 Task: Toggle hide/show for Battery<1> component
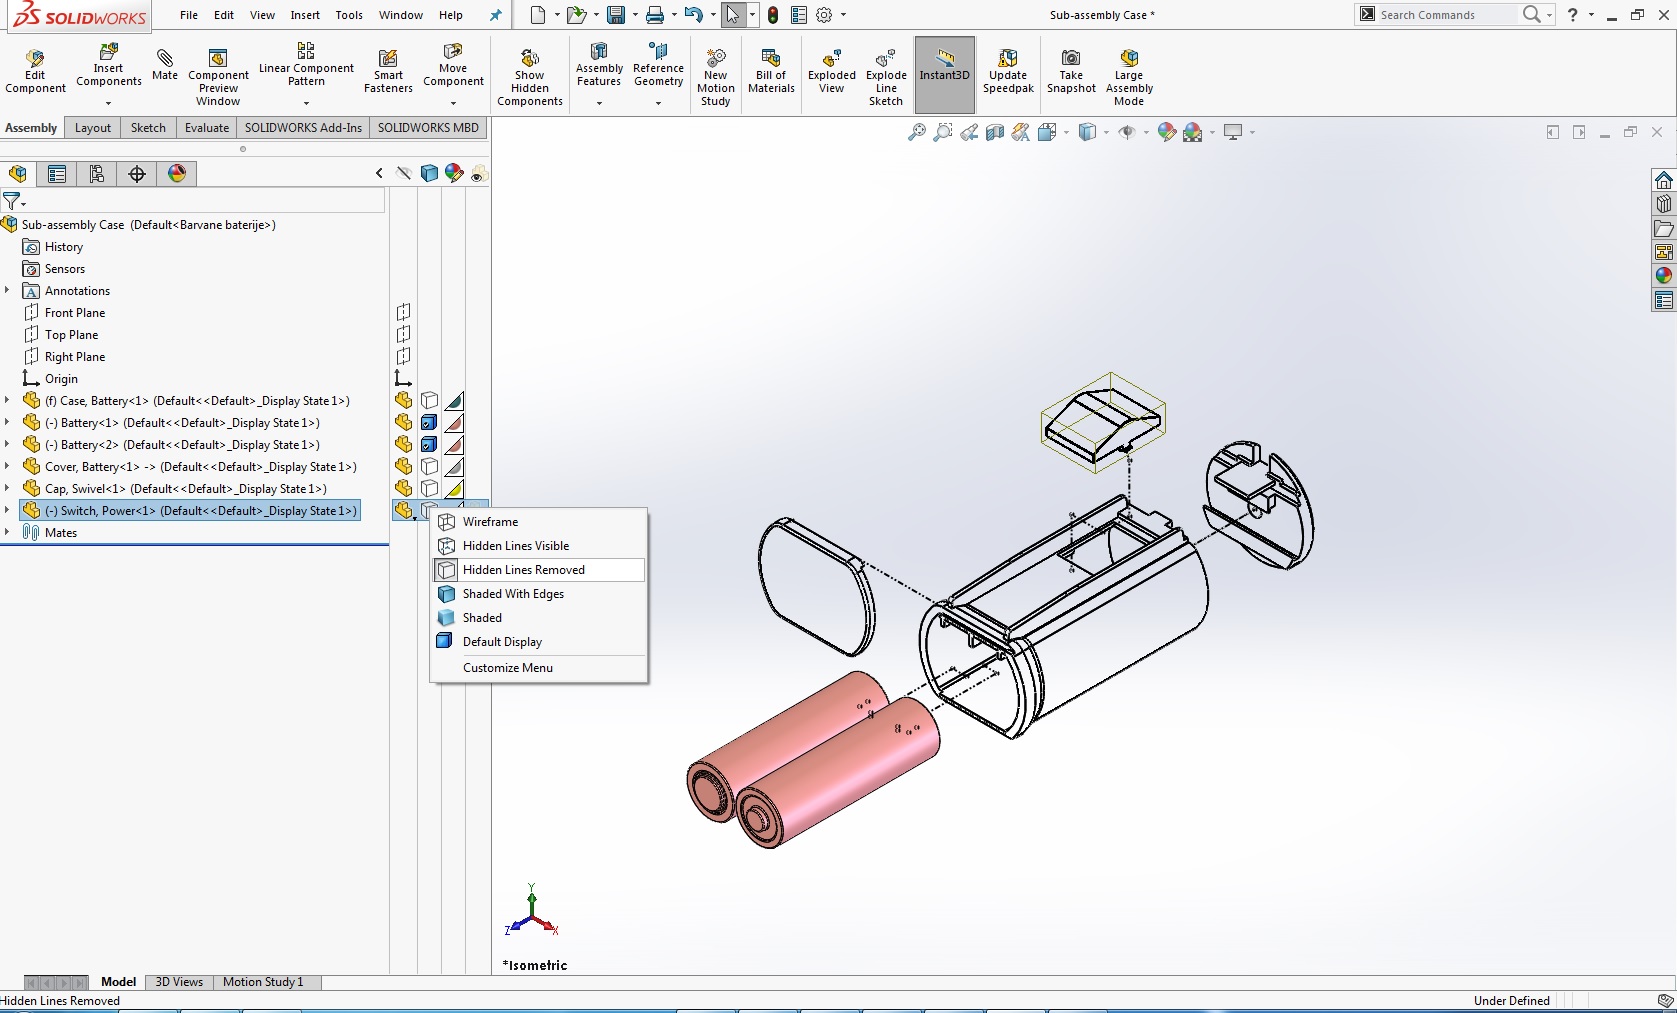(x=404, y=423)
